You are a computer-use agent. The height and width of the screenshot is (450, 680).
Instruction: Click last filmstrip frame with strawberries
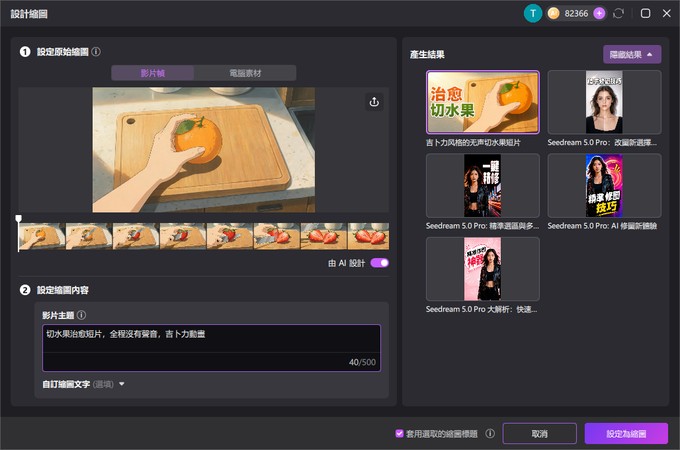pyautogui.click(x=368, y=236)
